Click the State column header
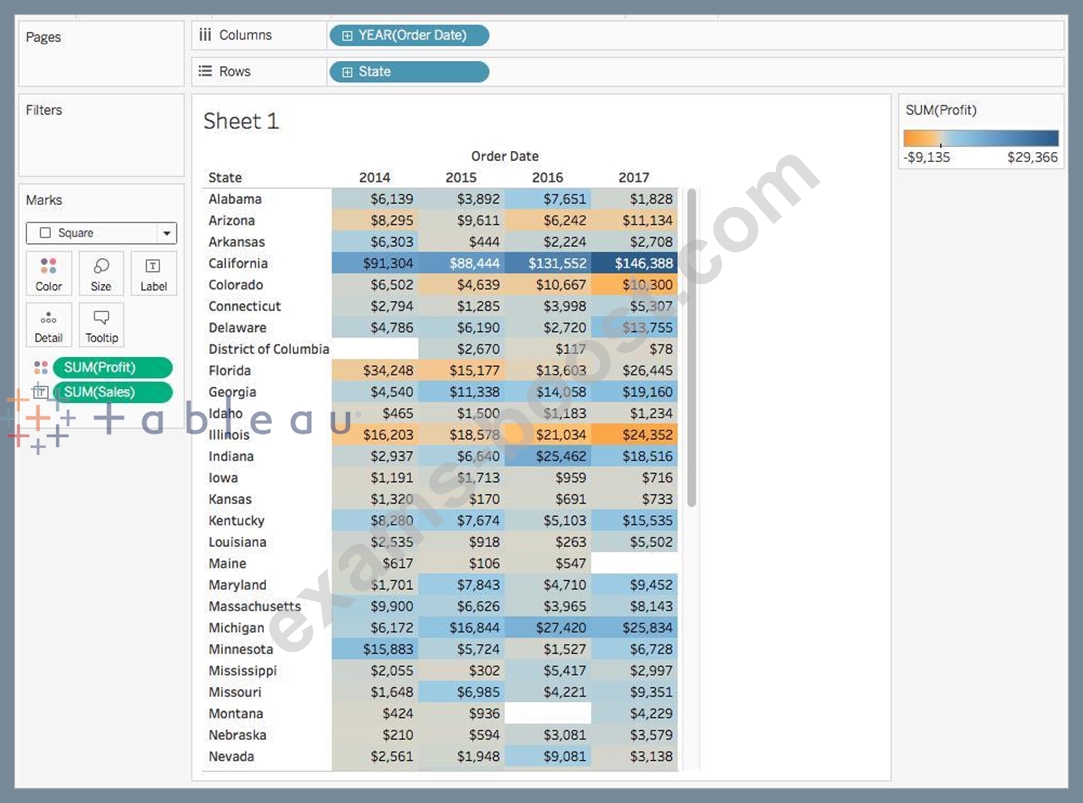 click(225, 177)
